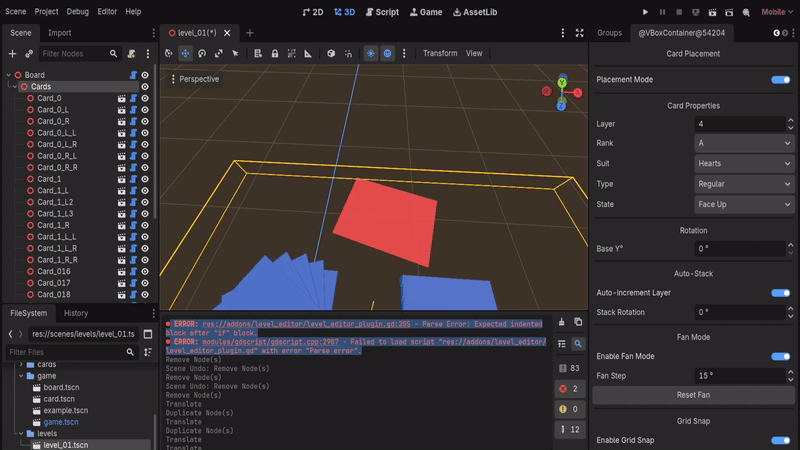Switch to the Import tab
800x450 pixels.
[x=59, y=33]
